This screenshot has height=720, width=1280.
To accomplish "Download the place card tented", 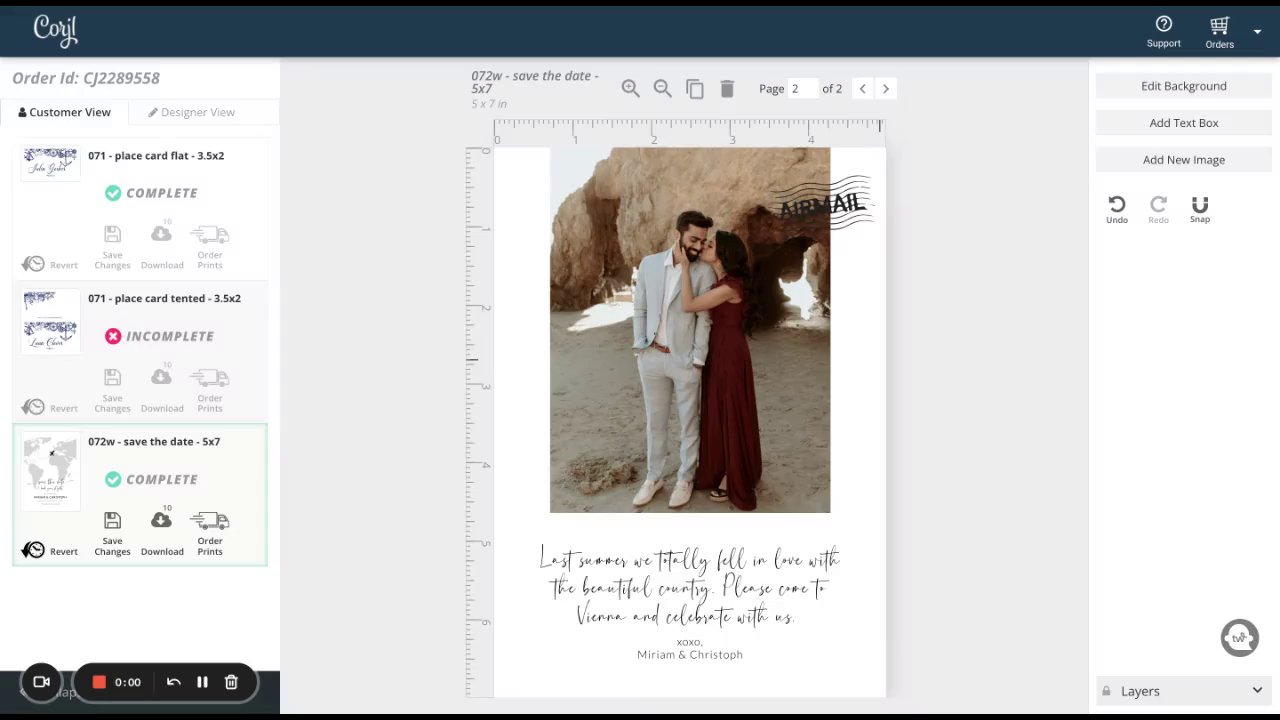I will pyautogui.click(x=162, y=390).
